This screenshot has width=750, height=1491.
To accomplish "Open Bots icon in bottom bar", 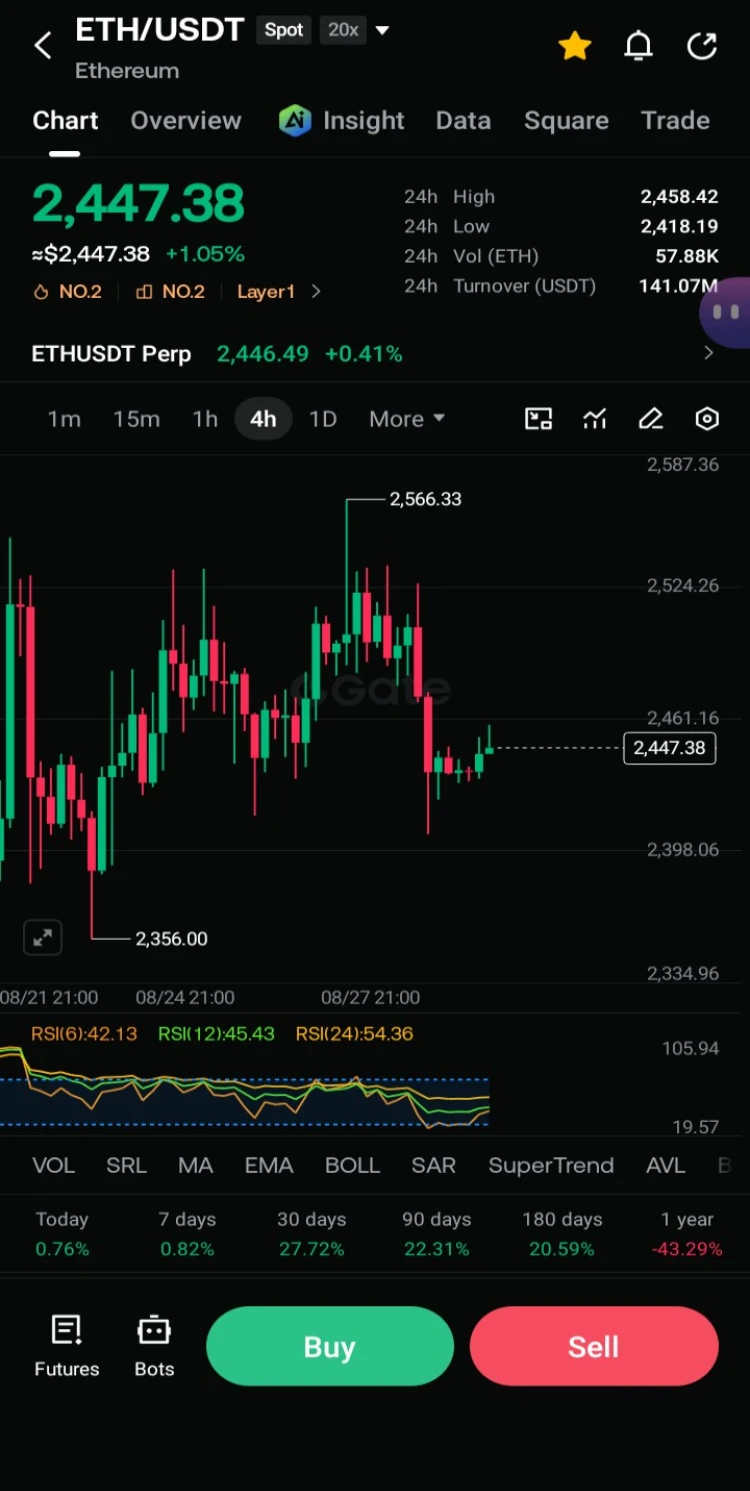I will pyautogui.click(x=154, y=1330).
